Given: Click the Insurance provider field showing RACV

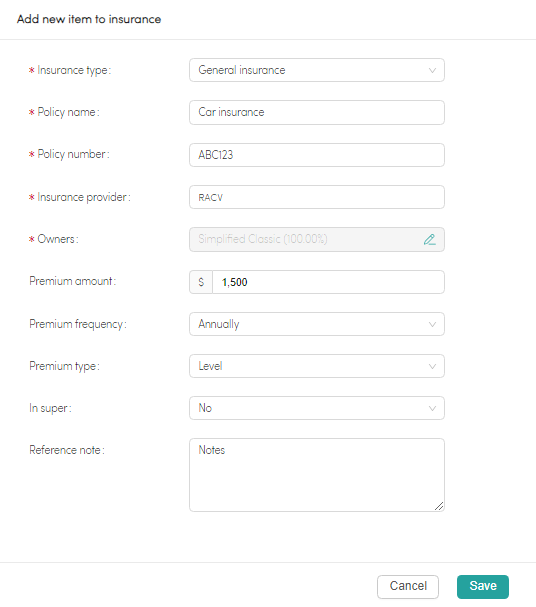Looking at the screenshot, I should point(317,197).
